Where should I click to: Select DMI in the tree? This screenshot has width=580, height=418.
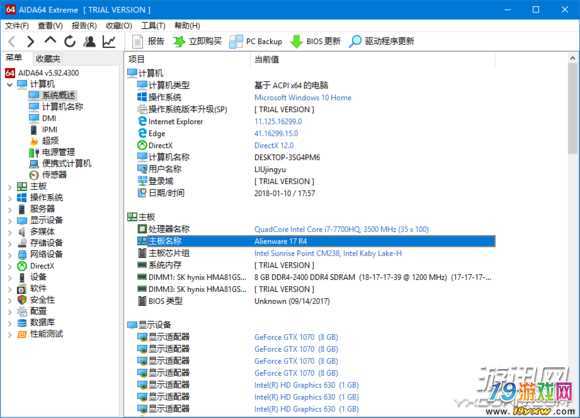tap(49, 118)
